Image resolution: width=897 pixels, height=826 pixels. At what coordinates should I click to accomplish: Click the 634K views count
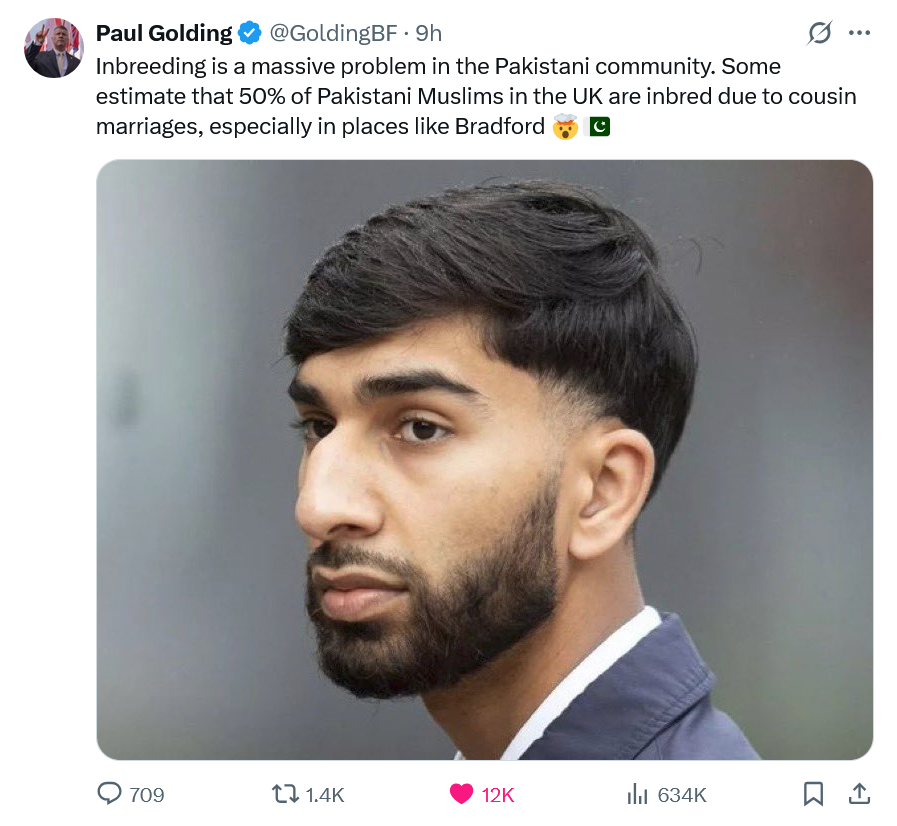(682, 795)
